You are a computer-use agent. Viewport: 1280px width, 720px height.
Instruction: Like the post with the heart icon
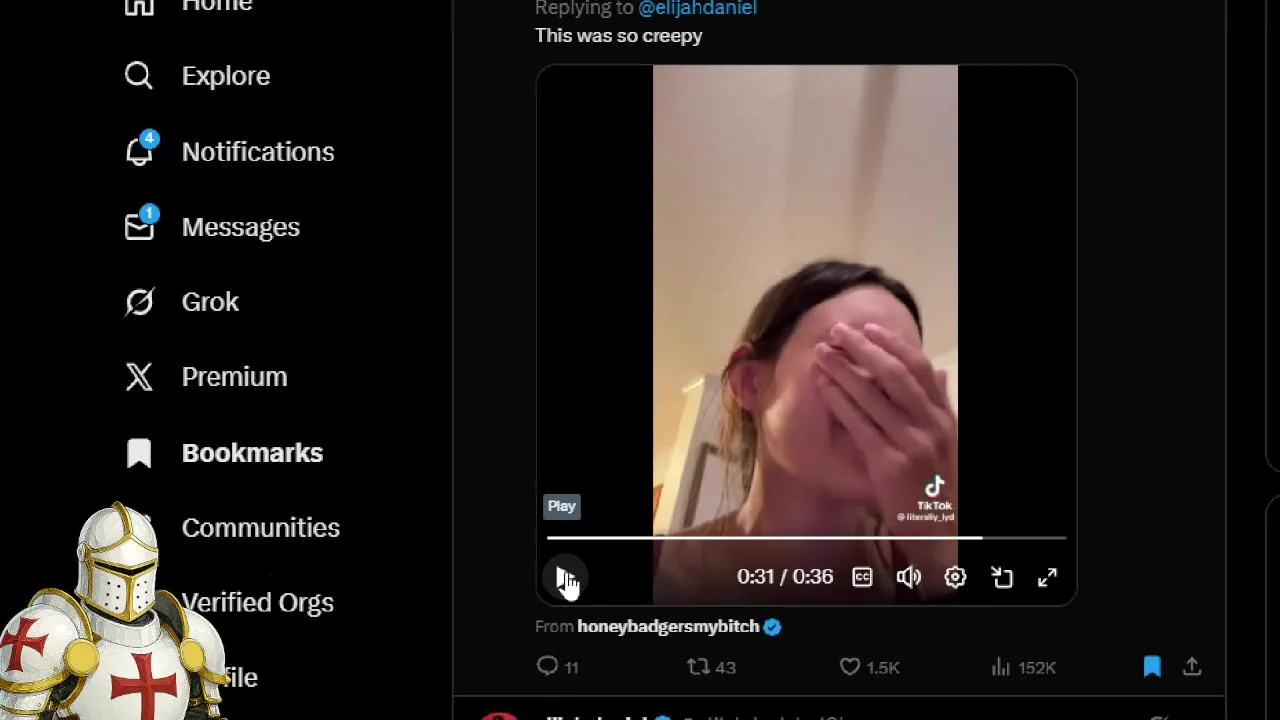pyautogui.click(x=868, y=667)
